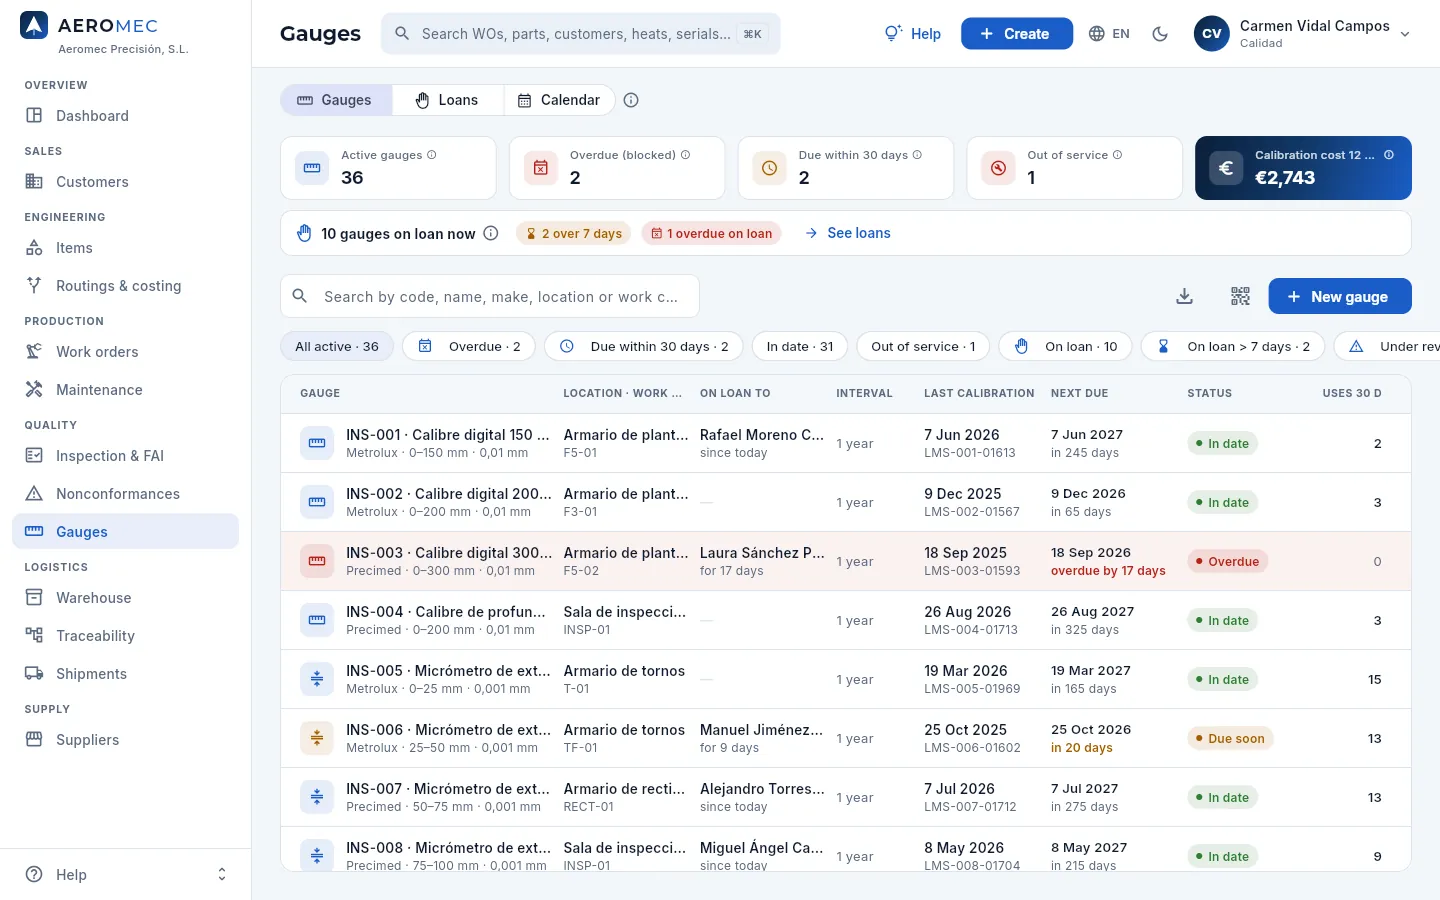Click the Maintenance tools icon

[x=34, y=389]
